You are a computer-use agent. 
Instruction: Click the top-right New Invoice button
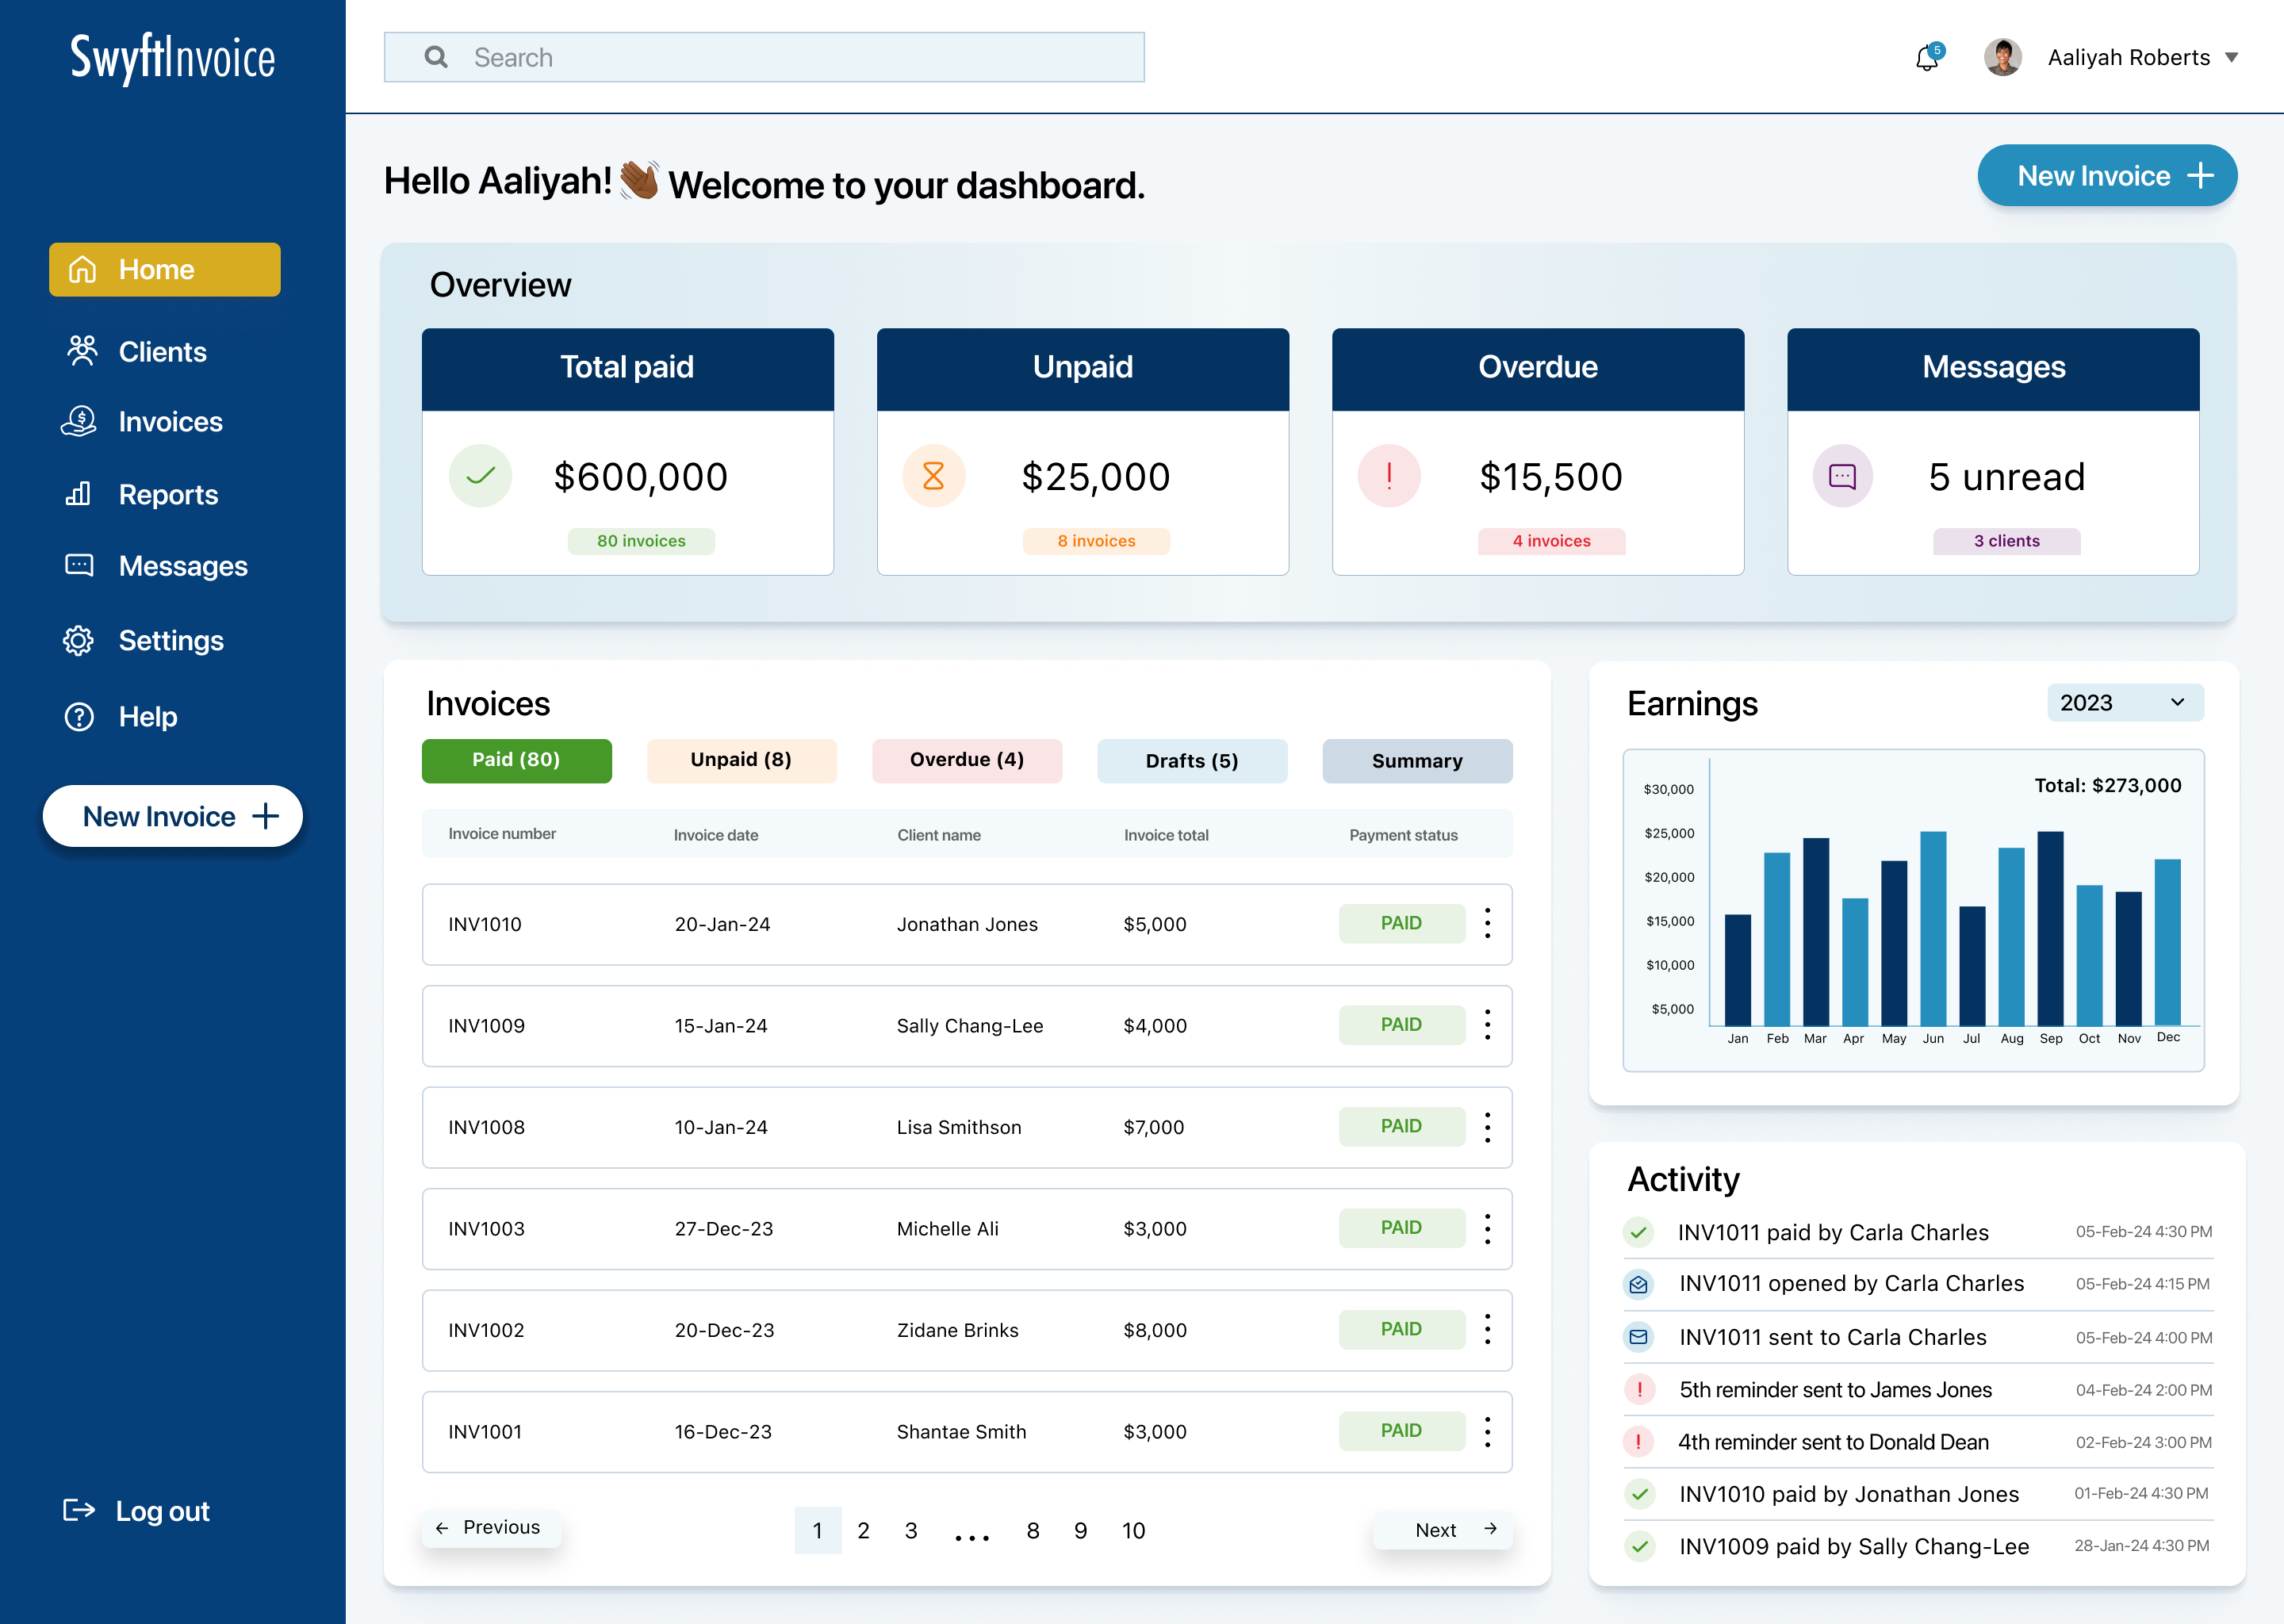click(x=2107, y=176)
